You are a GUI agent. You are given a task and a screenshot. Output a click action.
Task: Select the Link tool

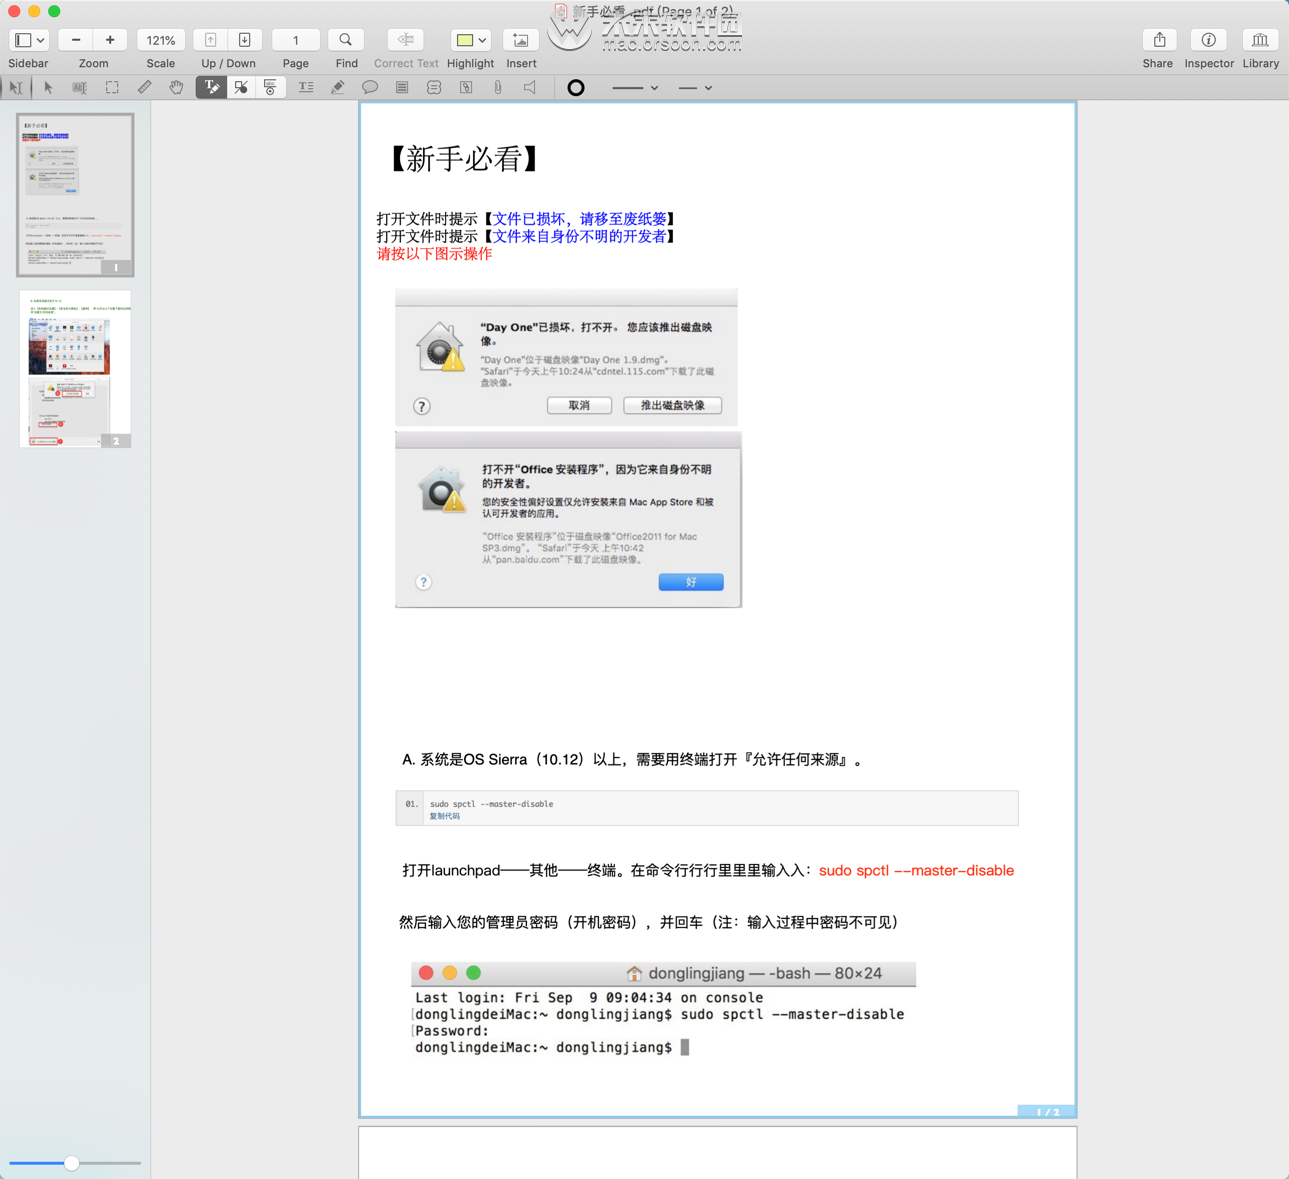(x=466, y=88)
